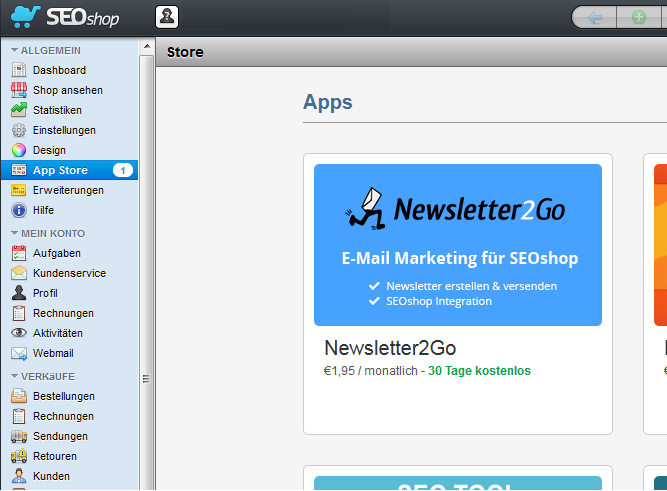Click the Store page title
This screenshot has height=491, width=667.
click(x=185, y=52)
